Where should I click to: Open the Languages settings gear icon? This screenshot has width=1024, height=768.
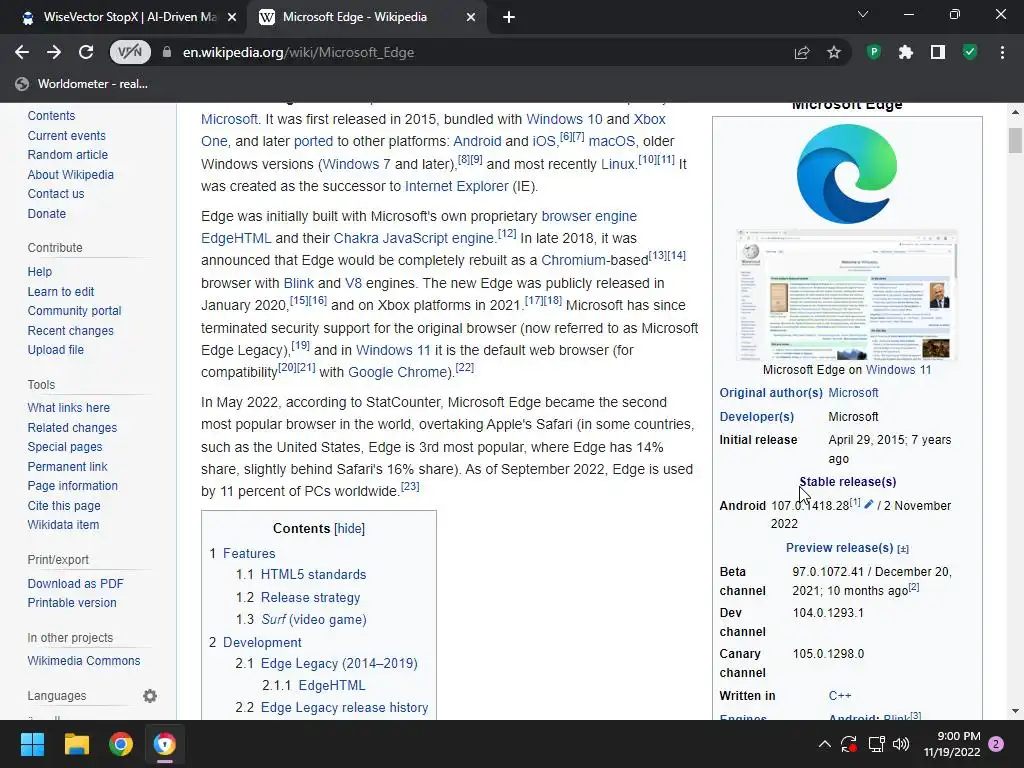150,696
